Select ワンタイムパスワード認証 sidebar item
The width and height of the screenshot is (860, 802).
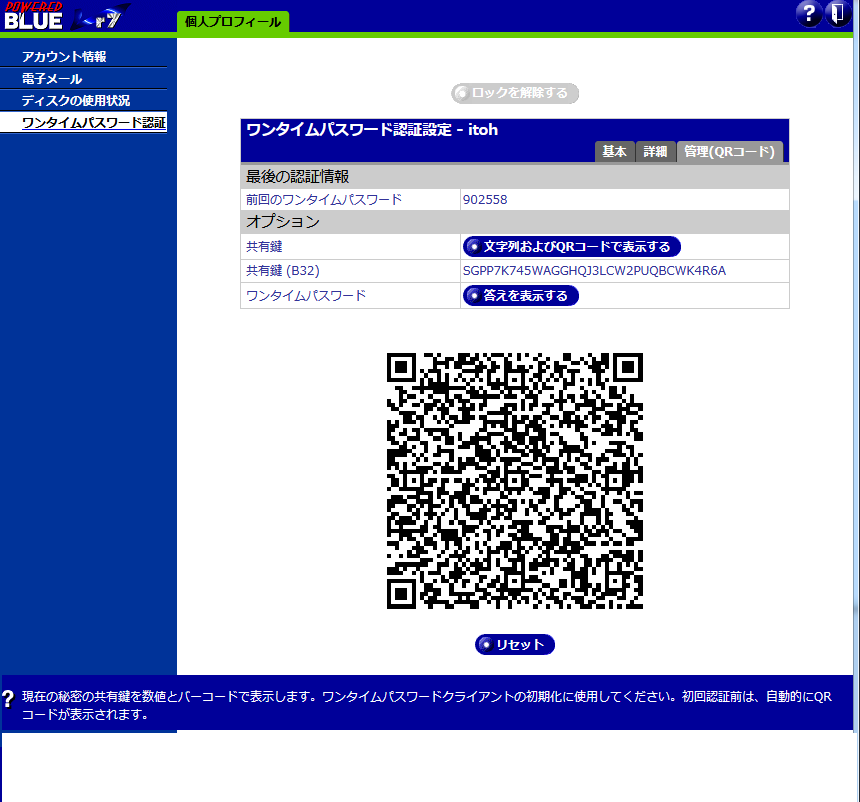point(93,122)
